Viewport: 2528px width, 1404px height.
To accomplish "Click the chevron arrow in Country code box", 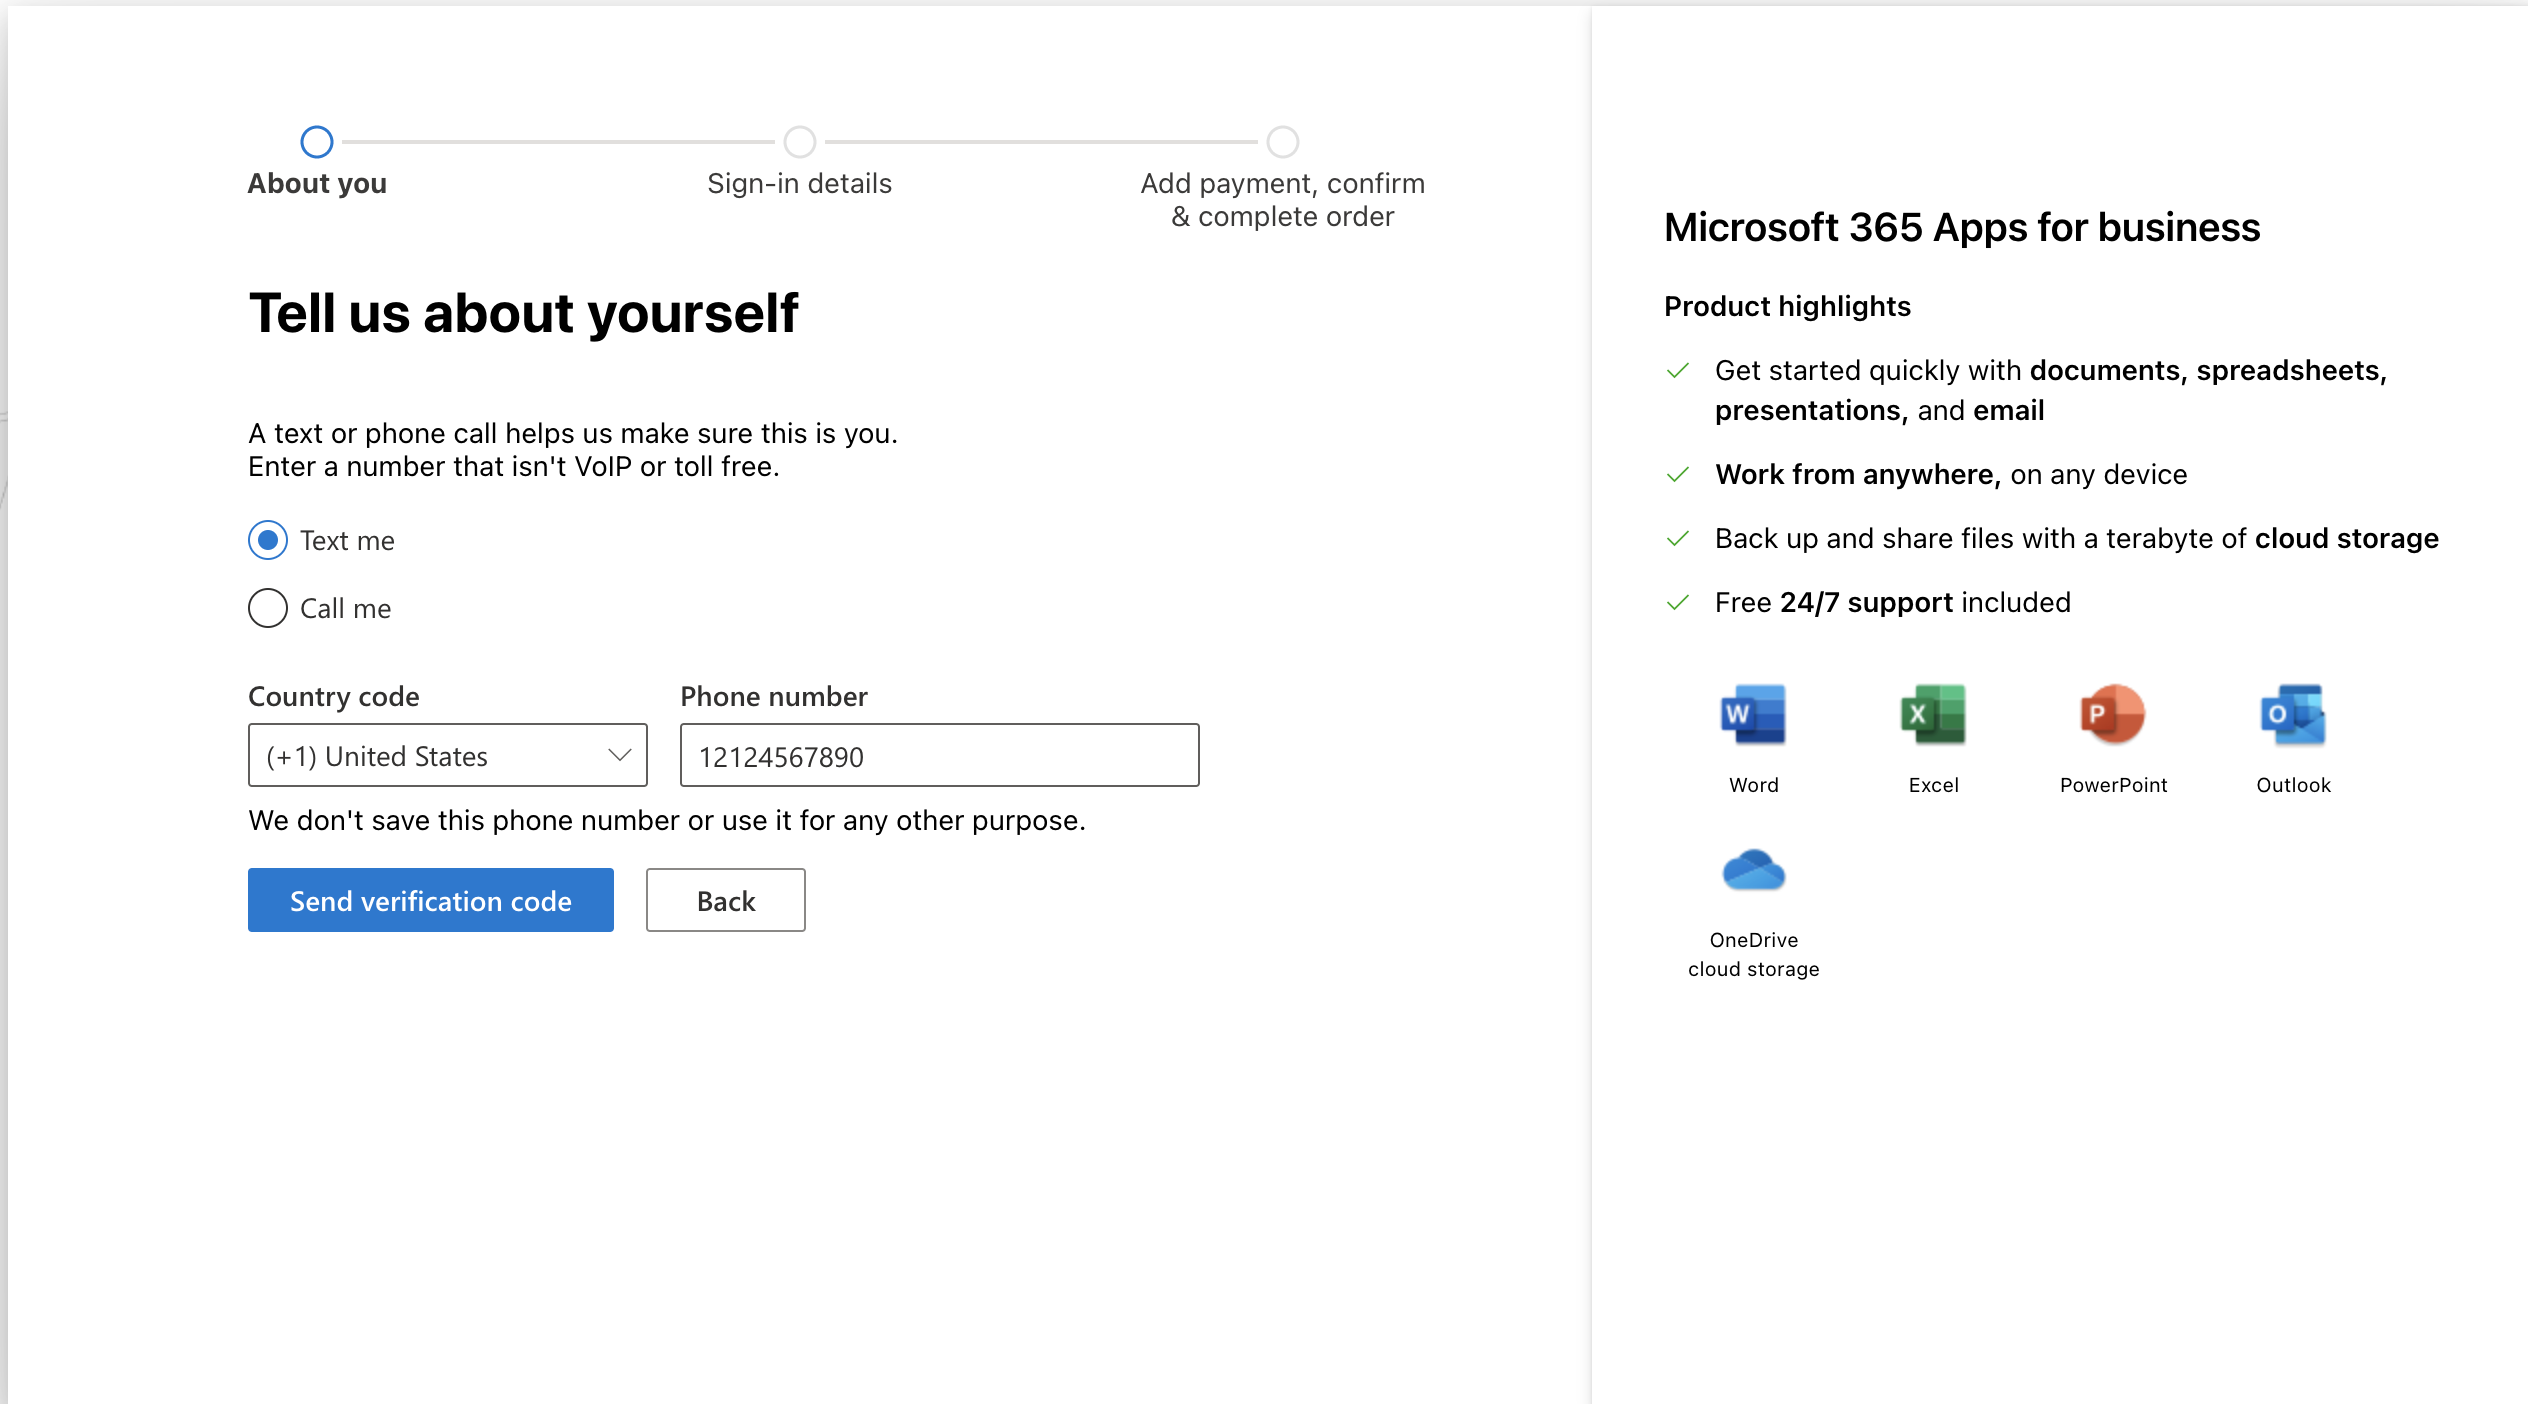I will tap(620, 755).
